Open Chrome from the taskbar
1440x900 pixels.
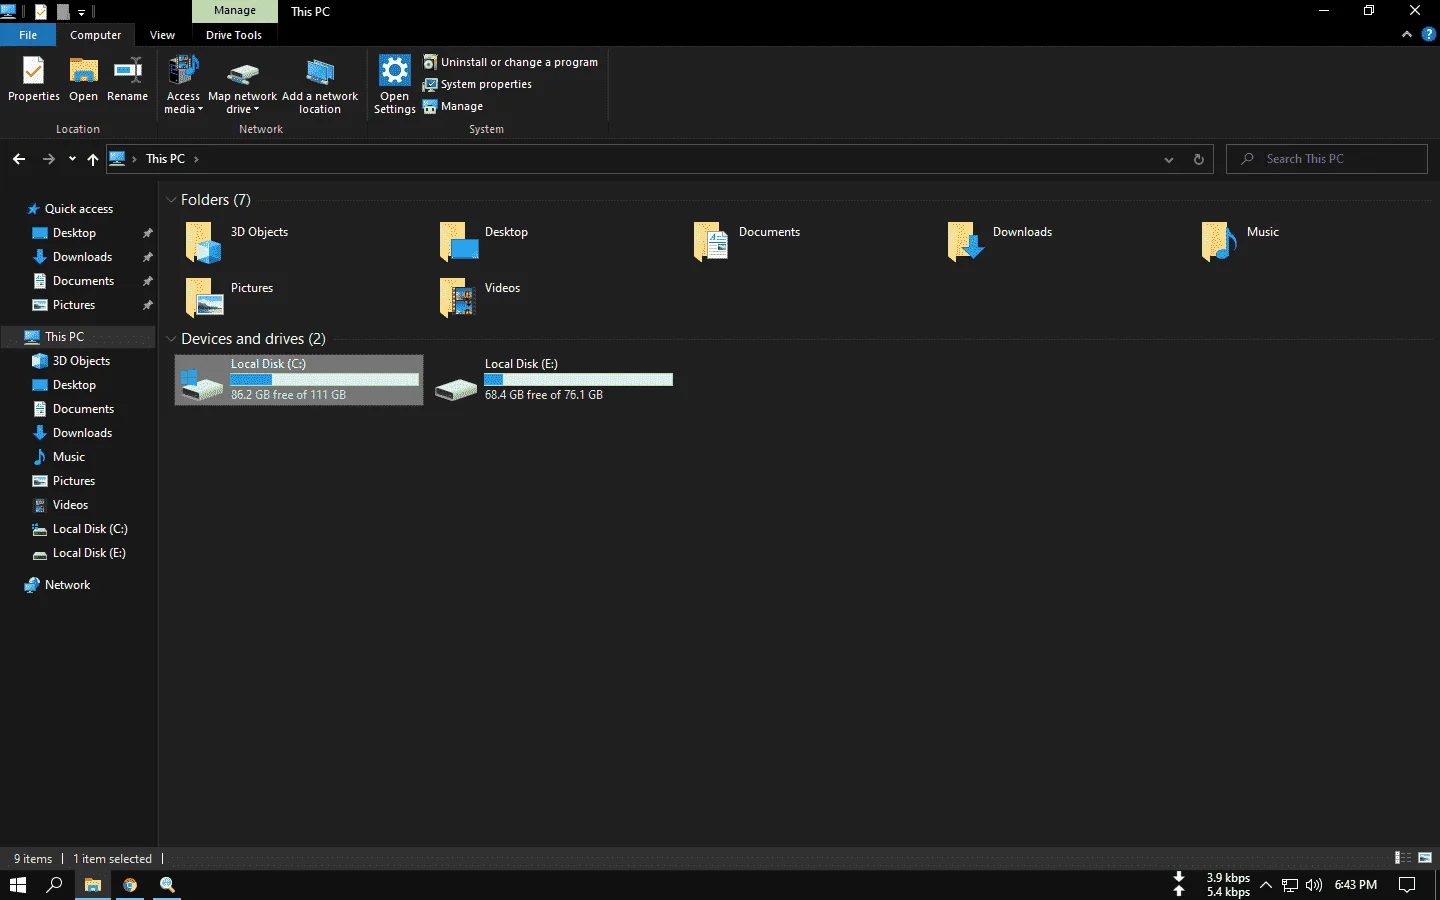[x=130, y=885]
